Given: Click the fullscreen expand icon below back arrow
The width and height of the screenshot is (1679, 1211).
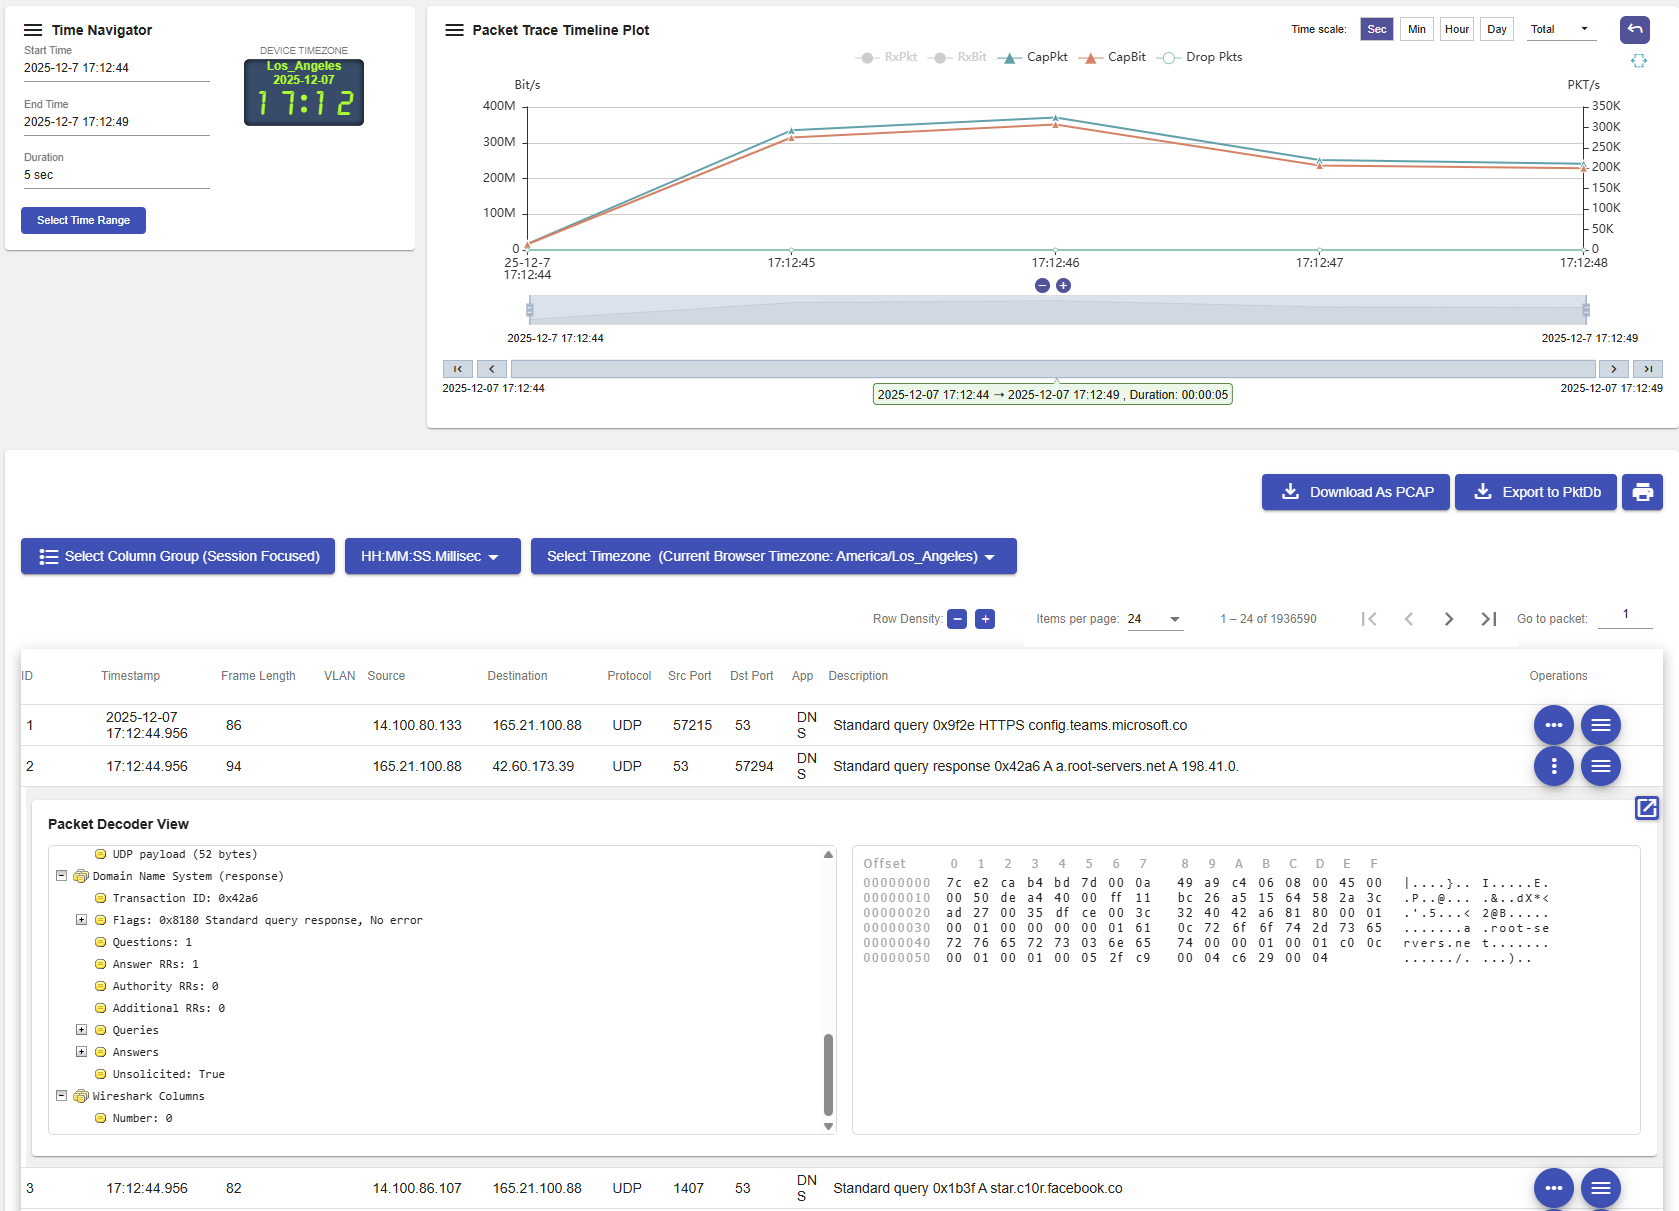Looking at the screenshot, I should [x=1638, y=61].
